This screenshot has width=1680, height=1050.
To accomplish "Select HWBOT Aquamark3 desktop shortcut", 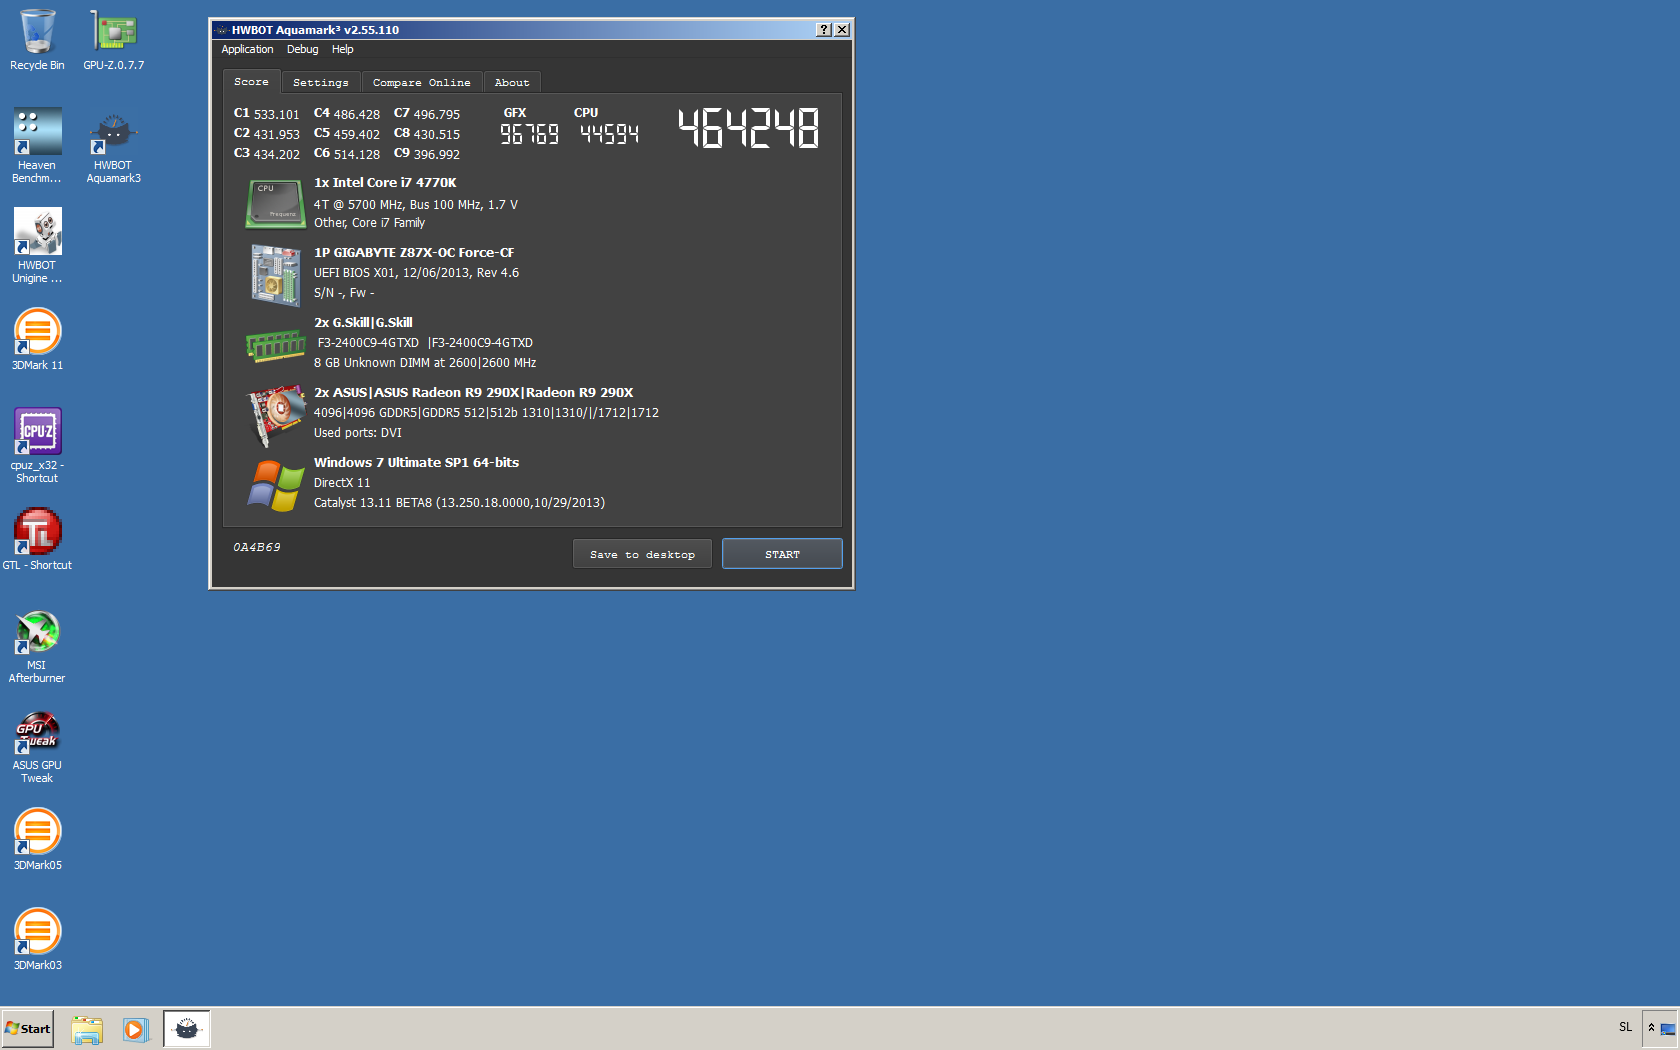I will tap(113, 146).
